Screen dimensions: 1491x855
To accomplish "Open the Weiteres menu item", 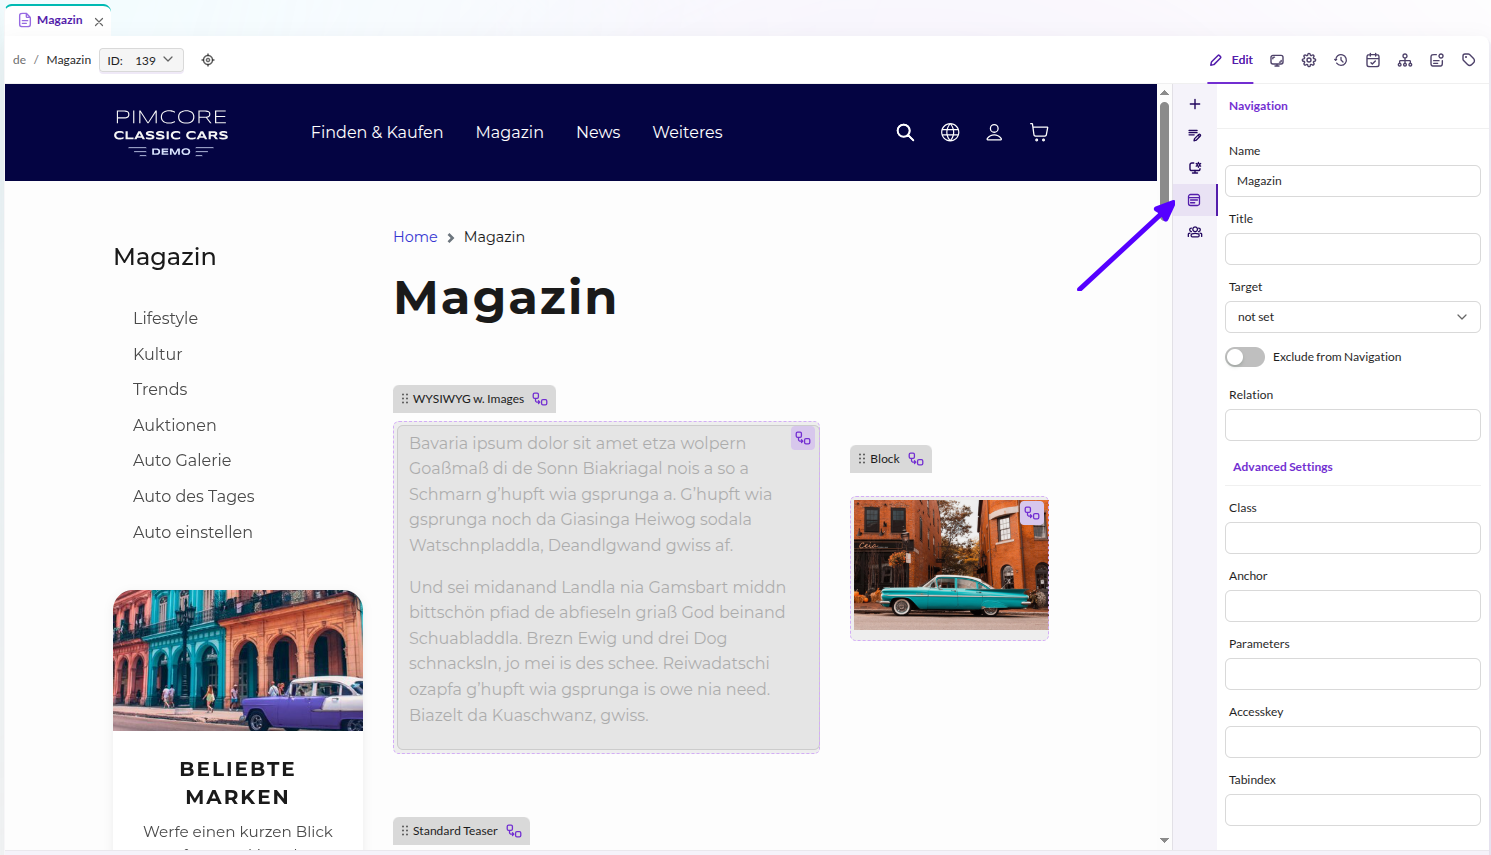I will [687, 132].
